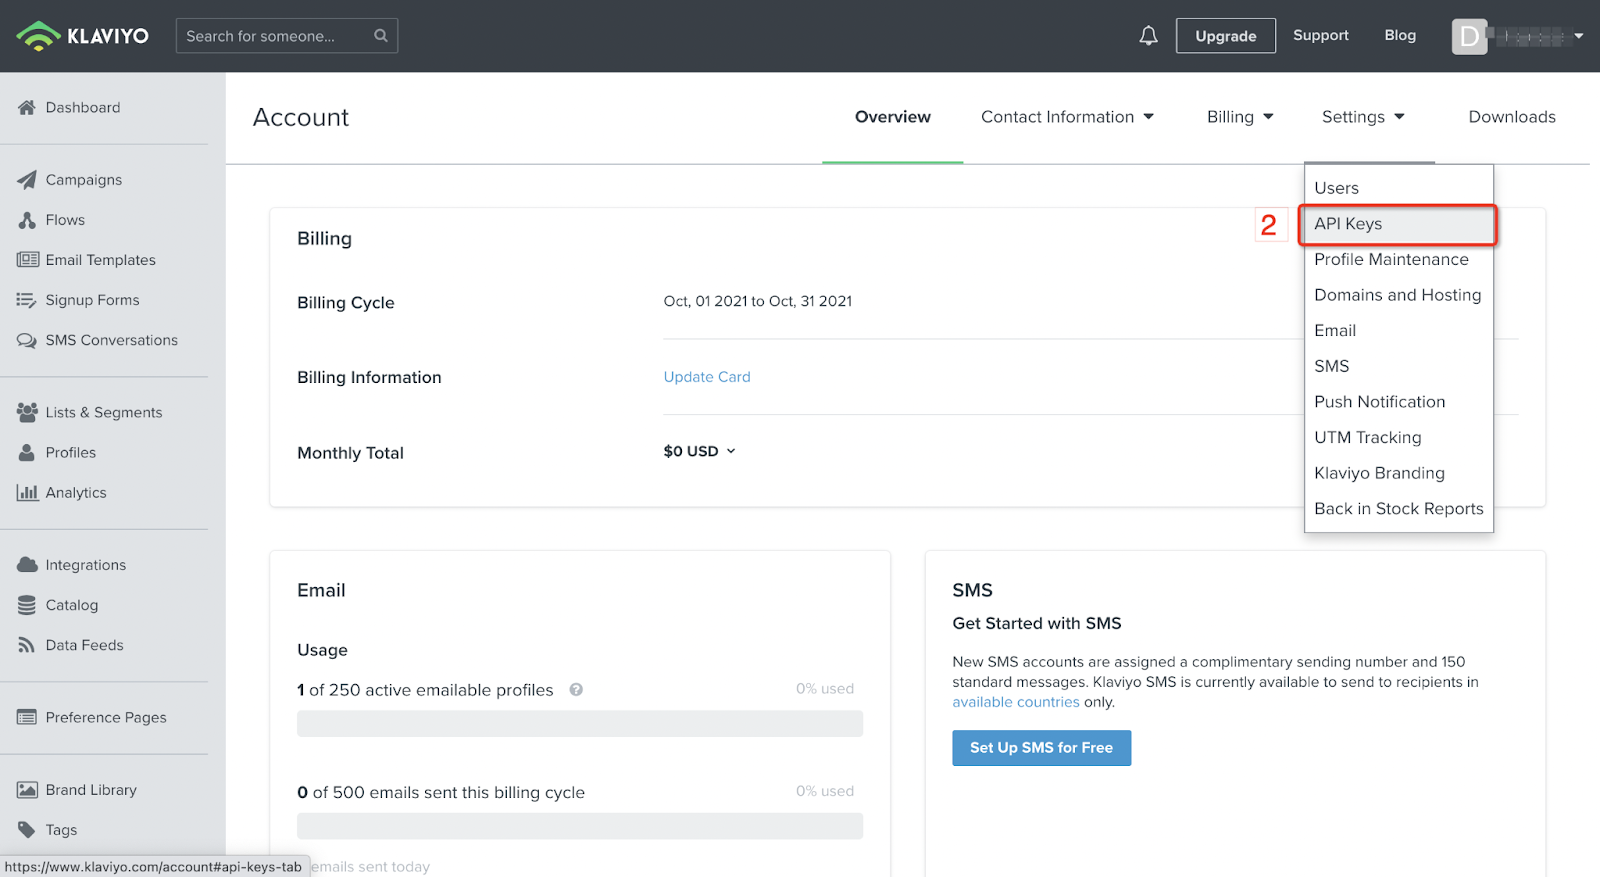Click the Upgrade button
Image resolution: width=1600 pixels, height=877 pixels.
1225,36
